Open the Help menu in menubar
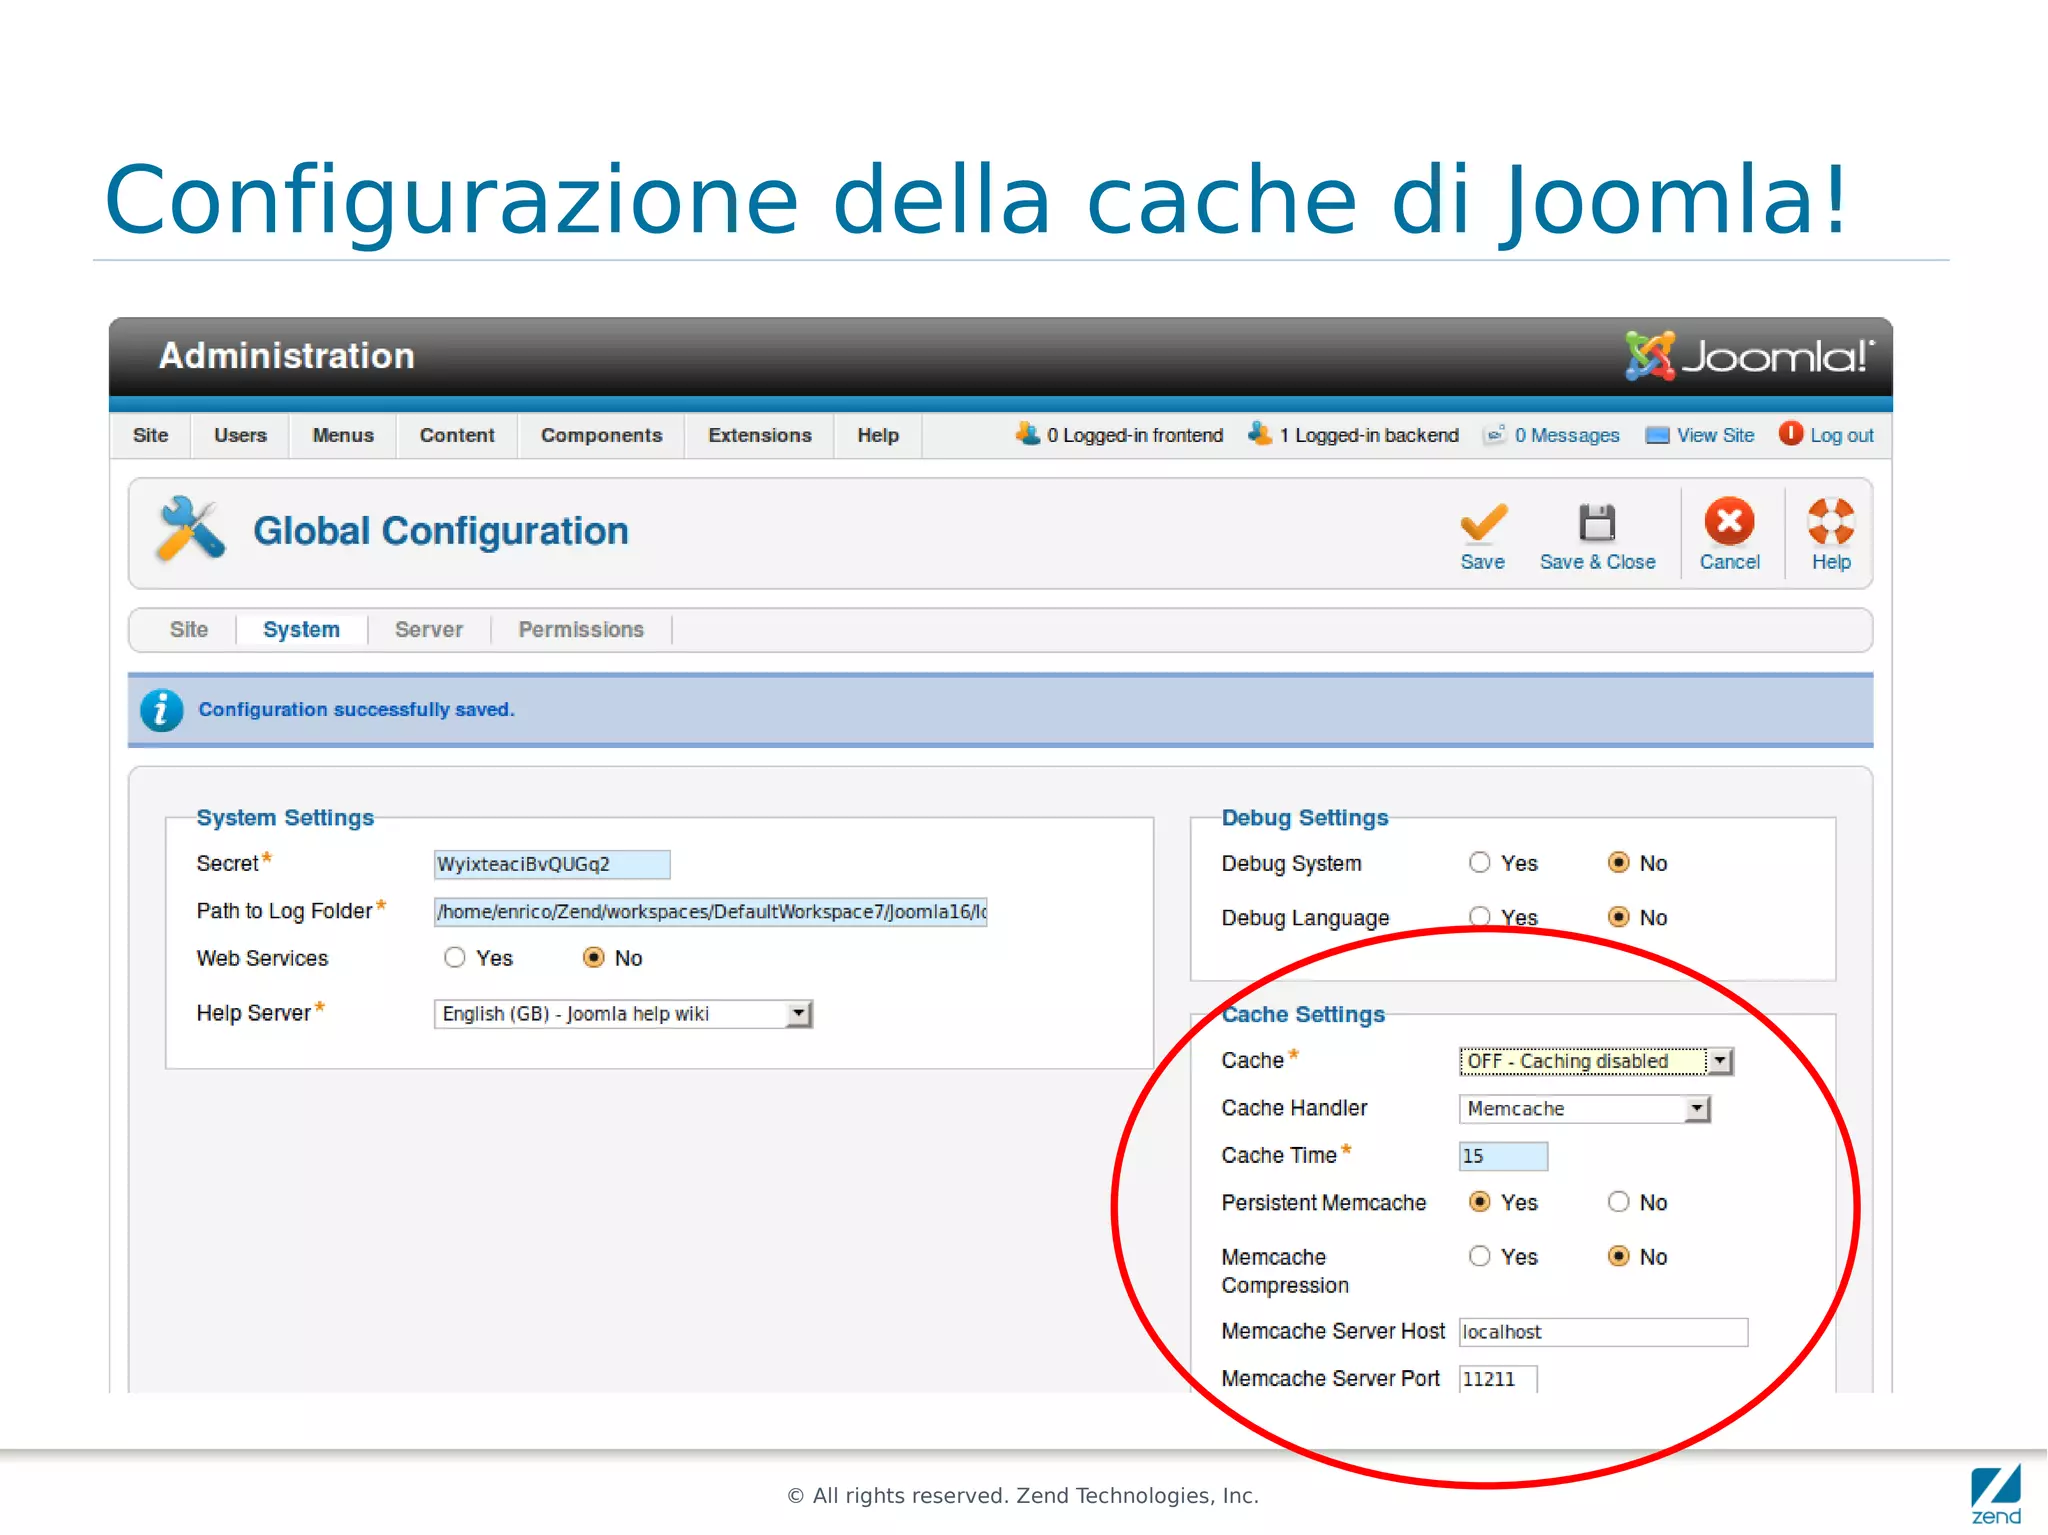 (878, 435)
